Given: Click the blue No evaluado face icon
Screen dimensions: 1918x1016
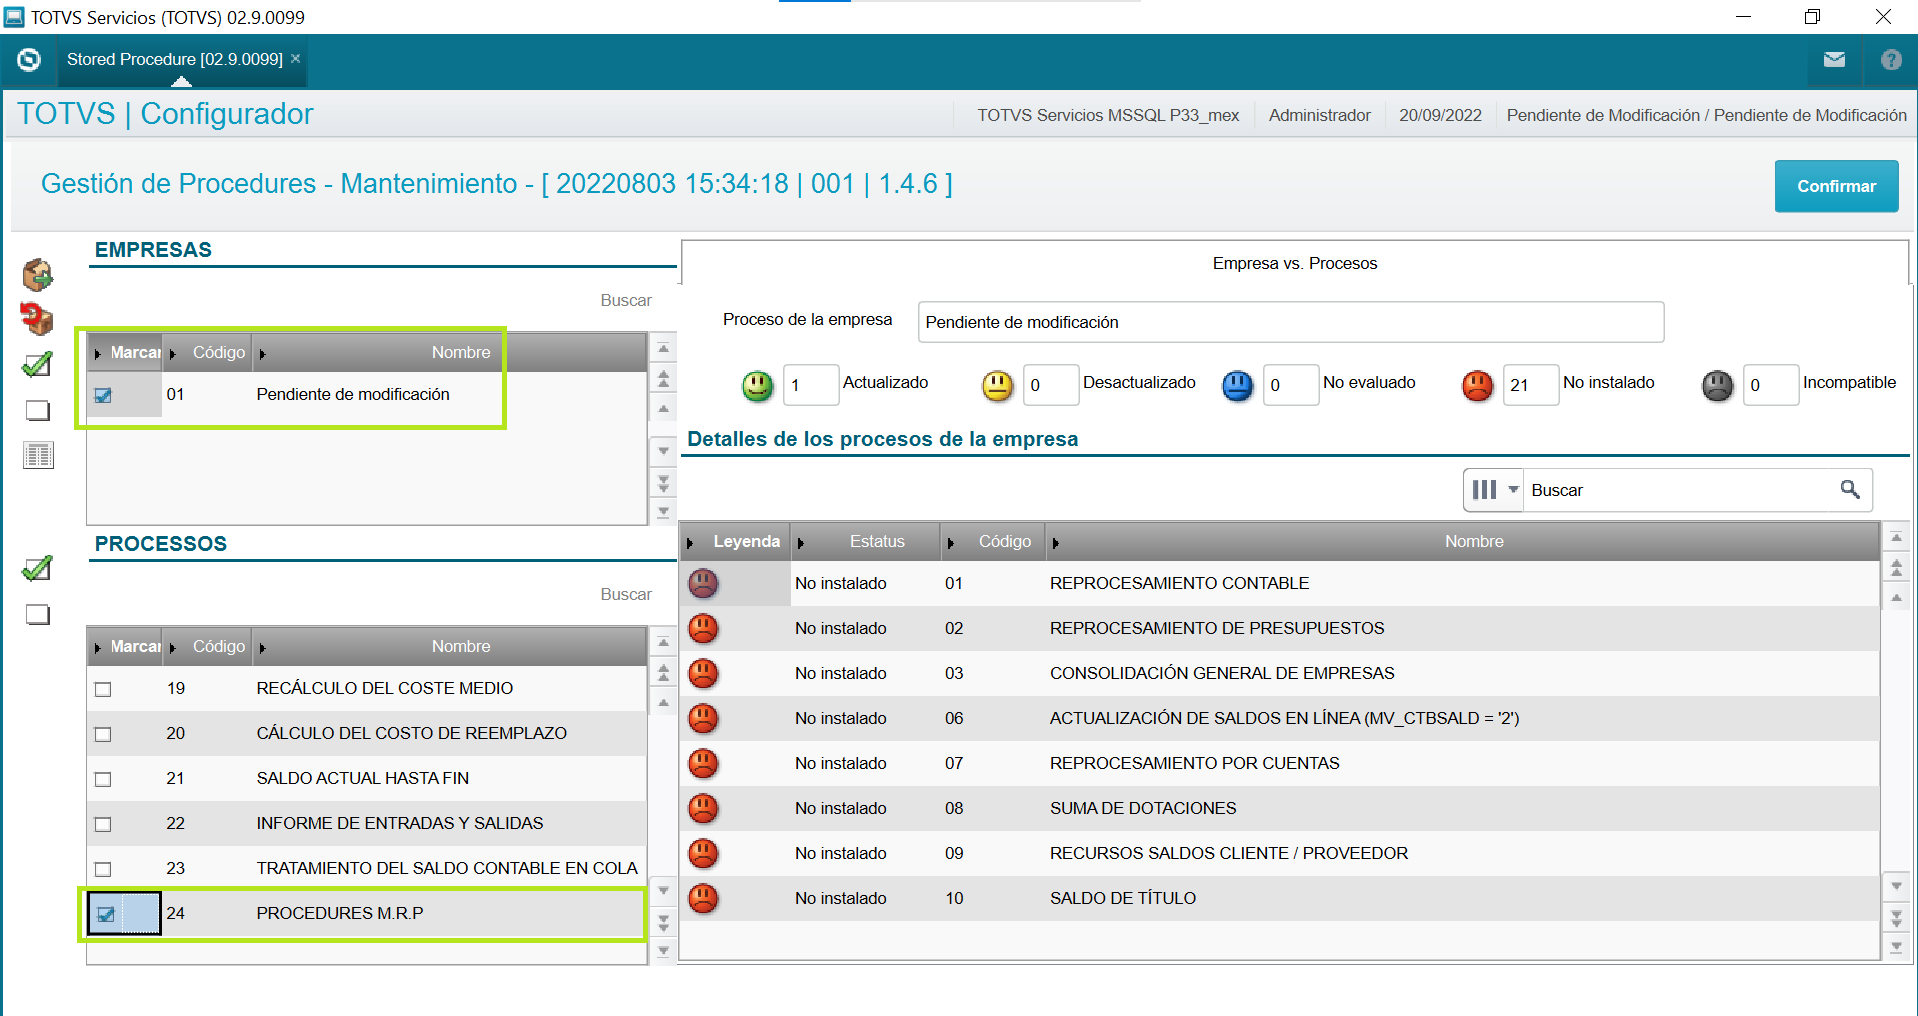Looking at the screenshot, I should click(1238, 385).
